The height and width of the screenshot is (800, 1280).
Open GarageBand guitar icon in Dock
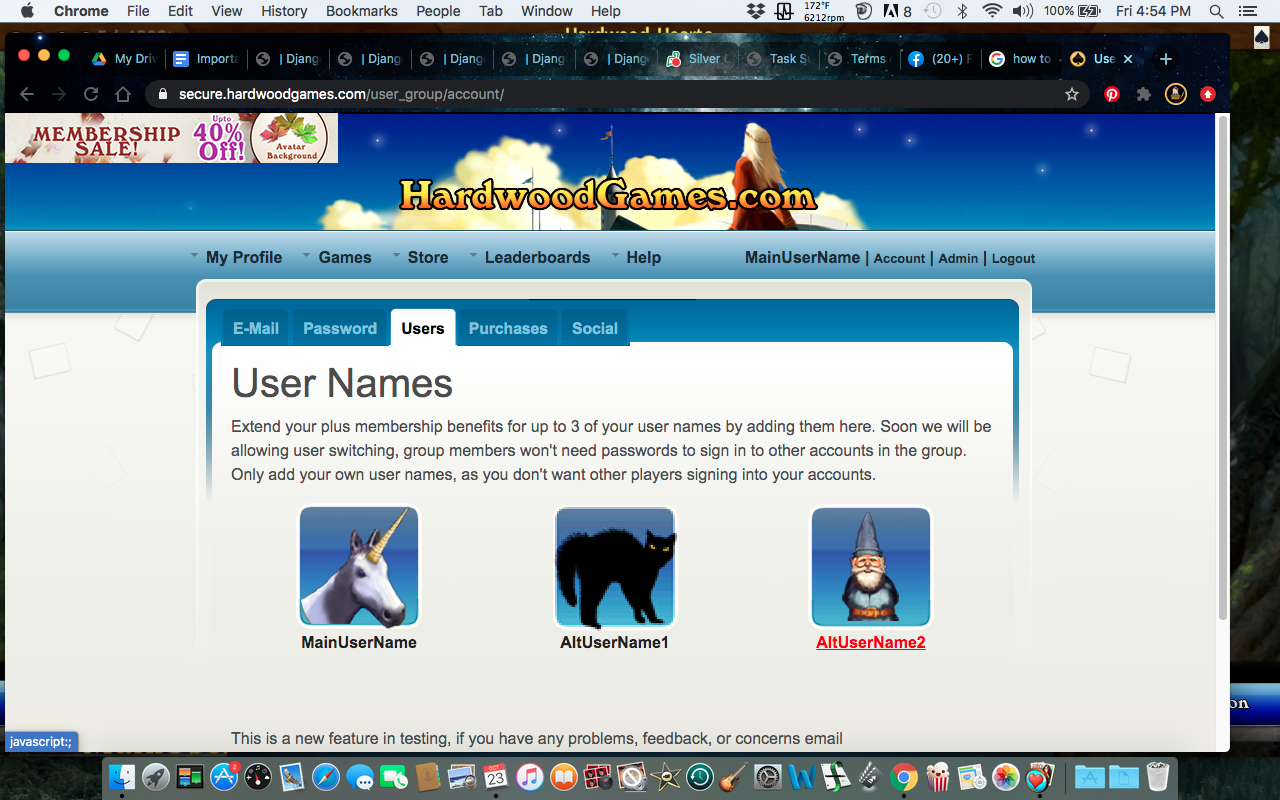(x=734, y=777)
